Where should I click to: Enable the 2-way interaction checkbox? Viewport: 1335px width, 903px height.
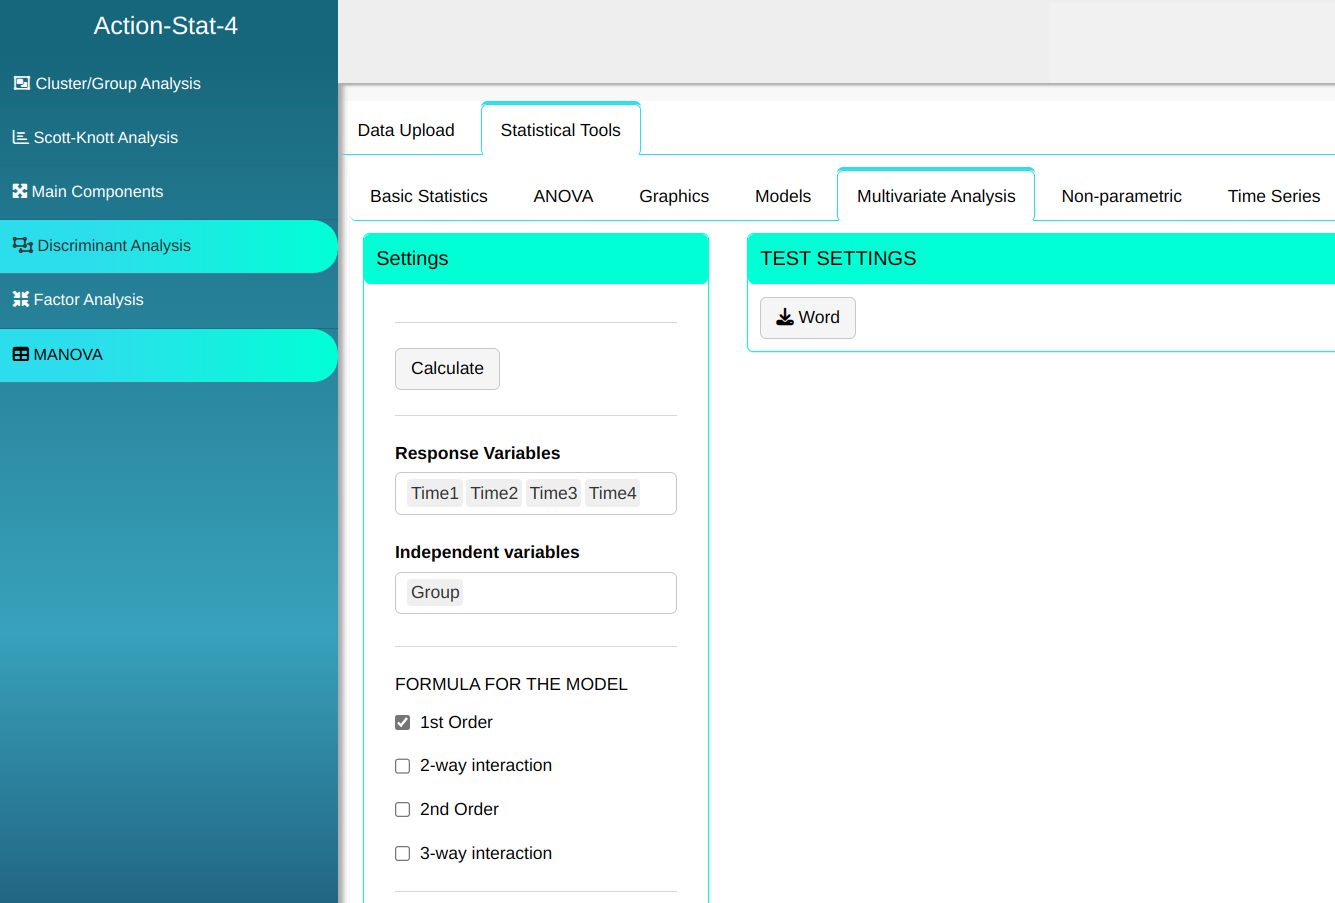tap(403, 766)
